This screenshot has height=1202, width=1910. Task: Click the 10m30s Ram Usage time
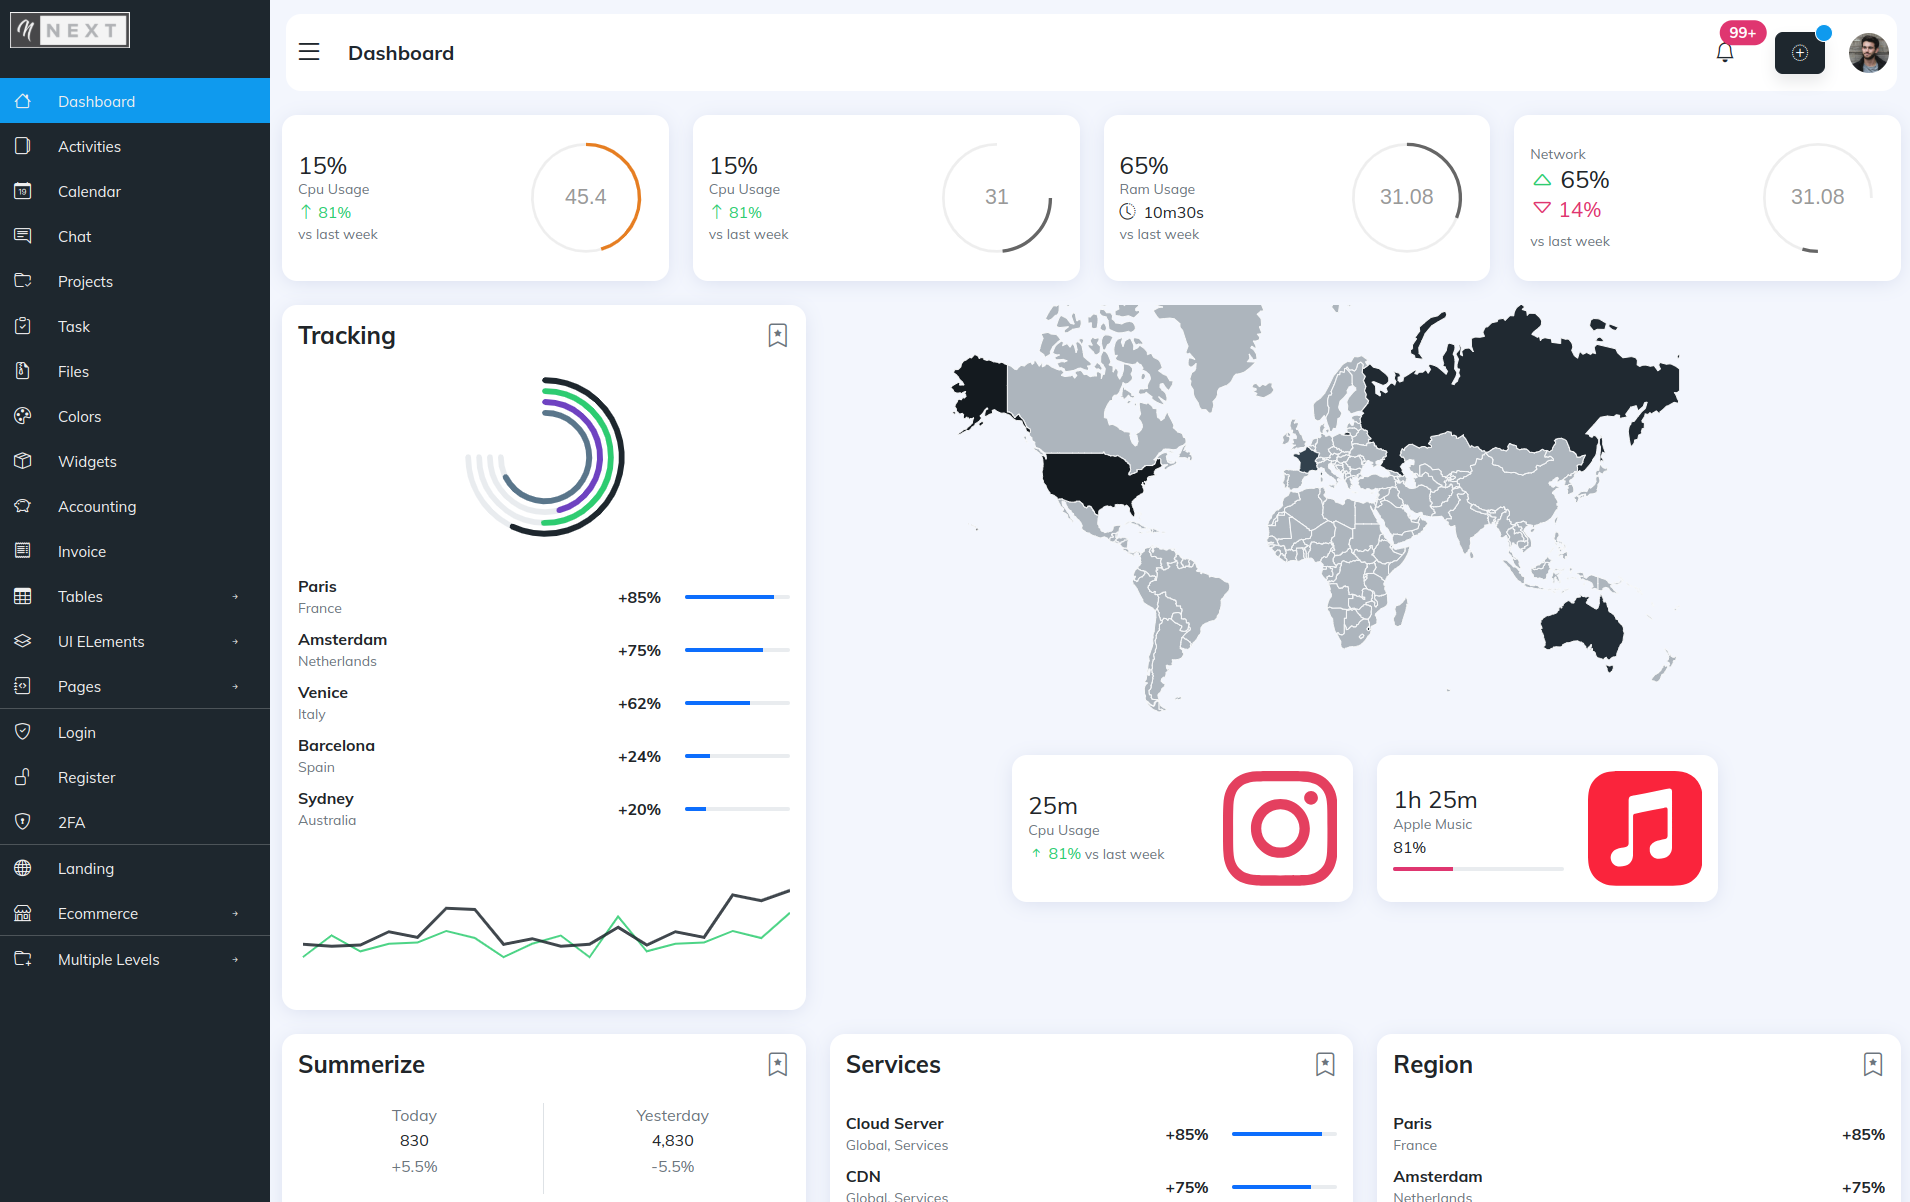(1173, 212)
